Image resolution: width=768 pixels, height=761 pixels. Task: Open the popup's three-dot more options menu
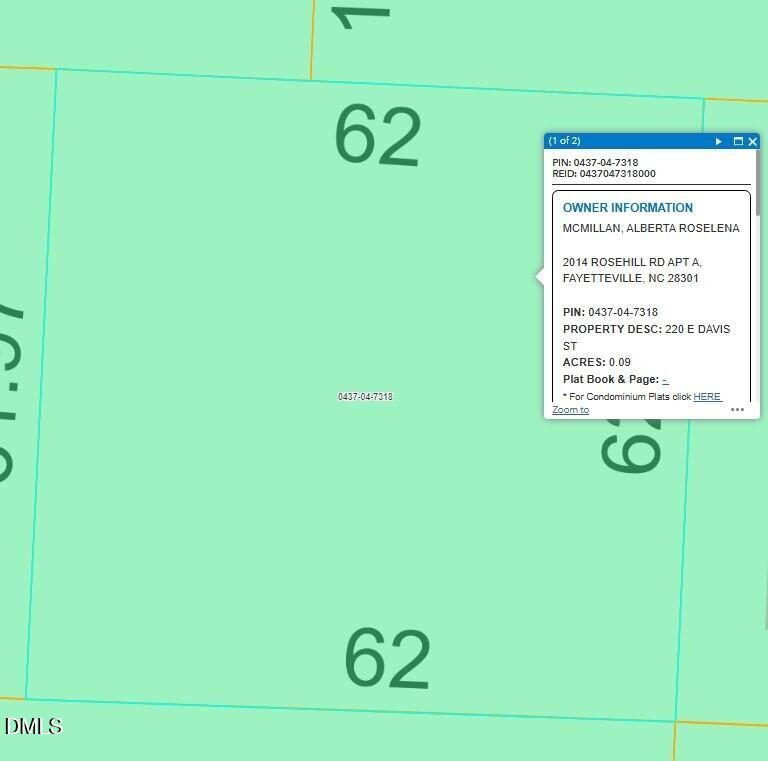coord(737,409)
